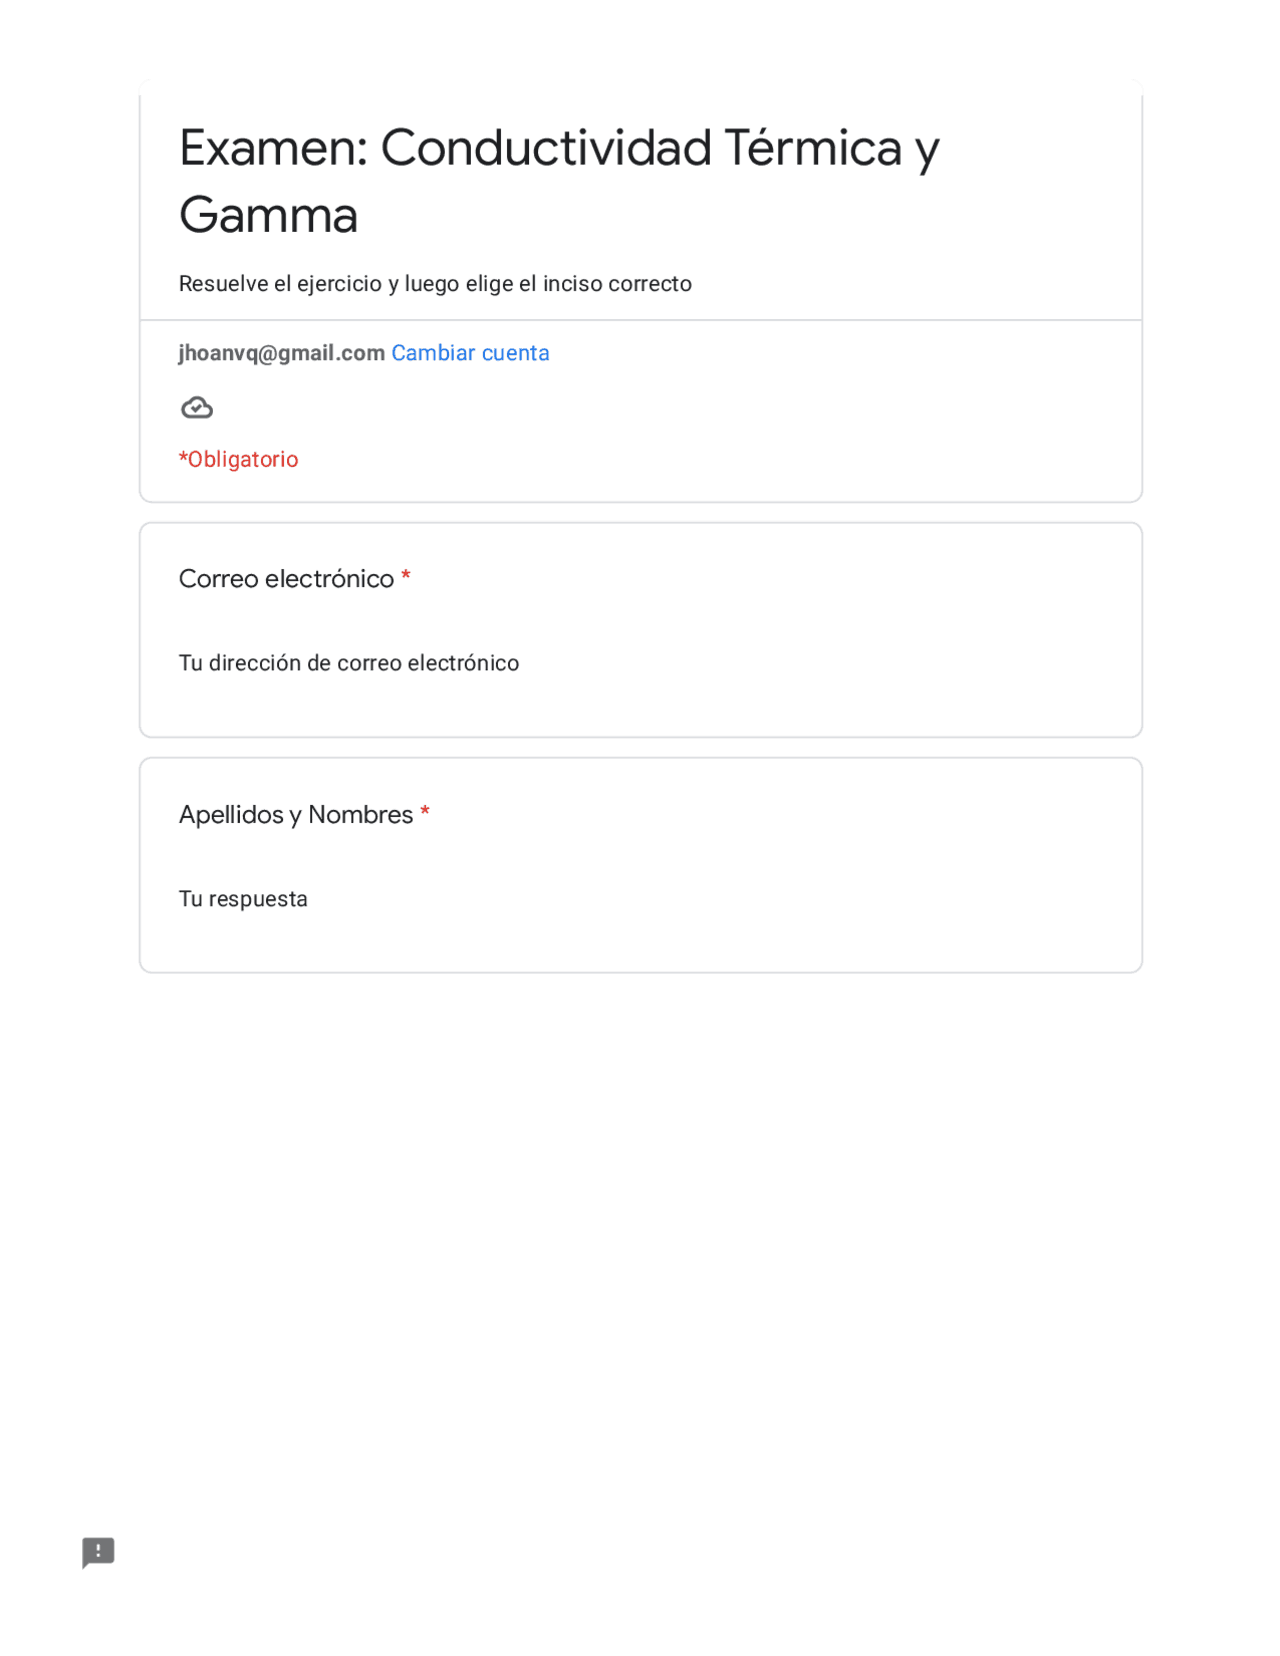
Task: Click the word Examen: in the form title
Action: click(x=273, y=148)
